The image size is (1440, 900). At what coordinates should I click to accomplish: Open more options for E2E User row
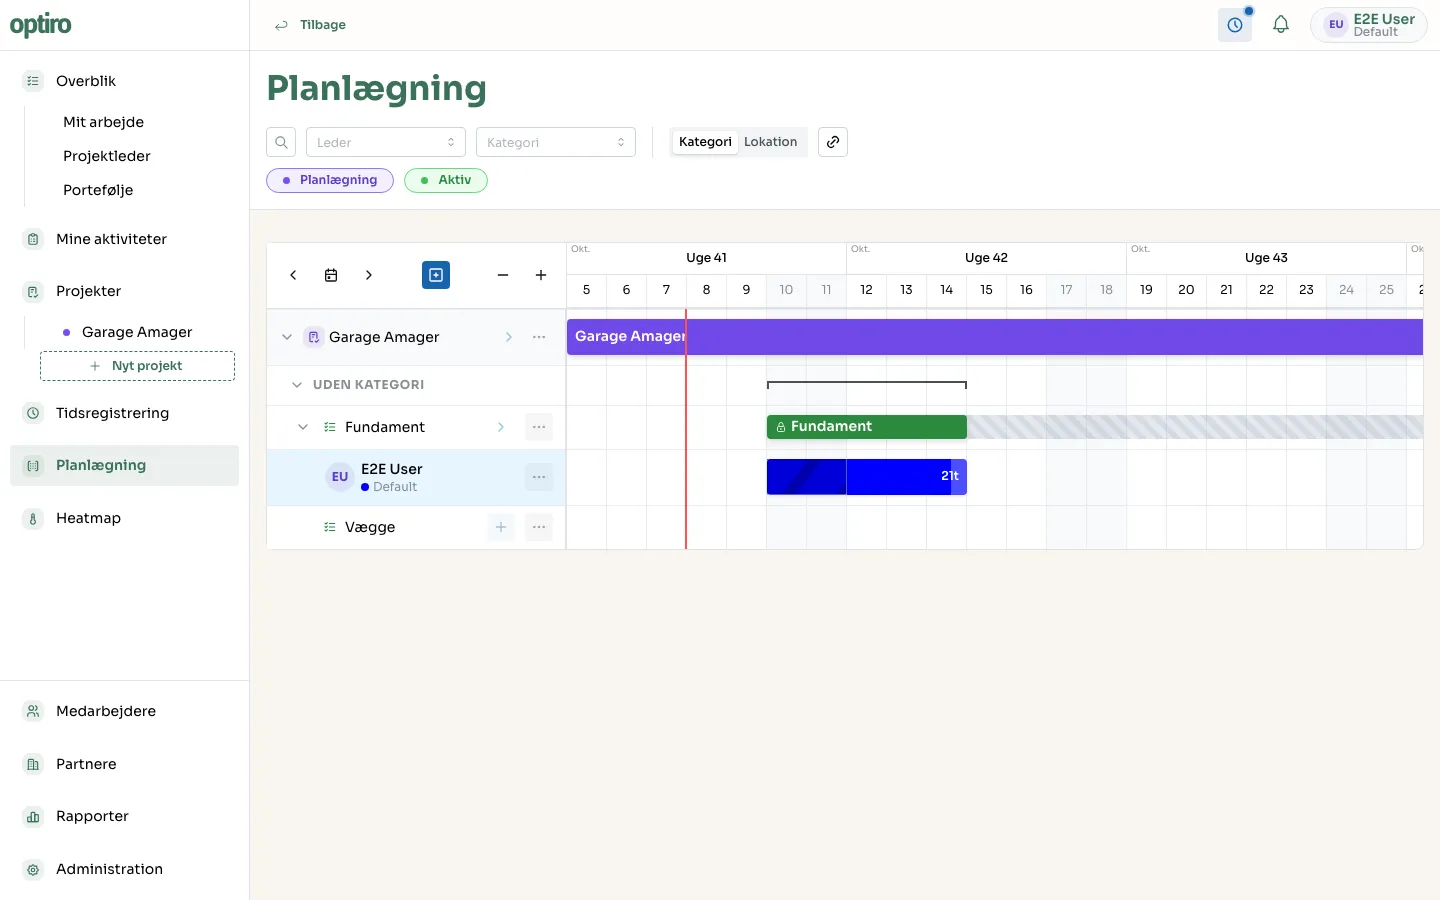click(x=539, y=477)
